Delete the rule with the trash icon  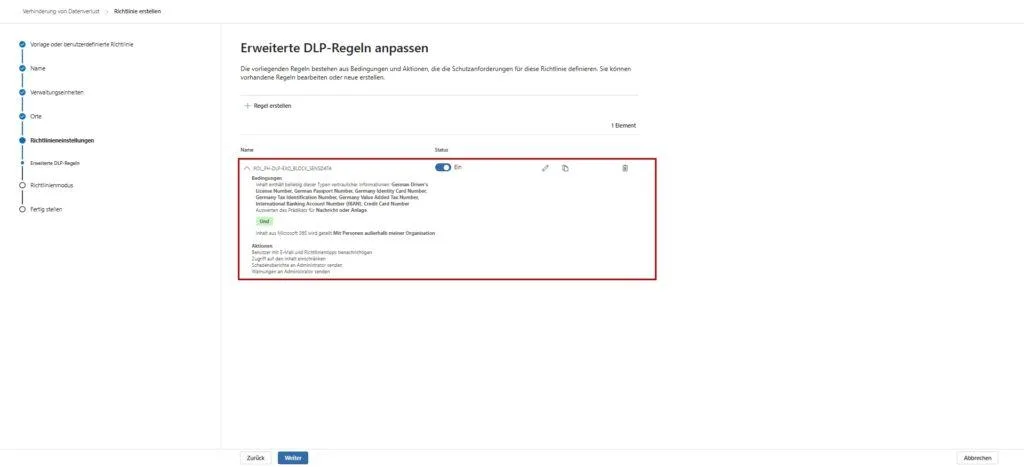(625, 168)
